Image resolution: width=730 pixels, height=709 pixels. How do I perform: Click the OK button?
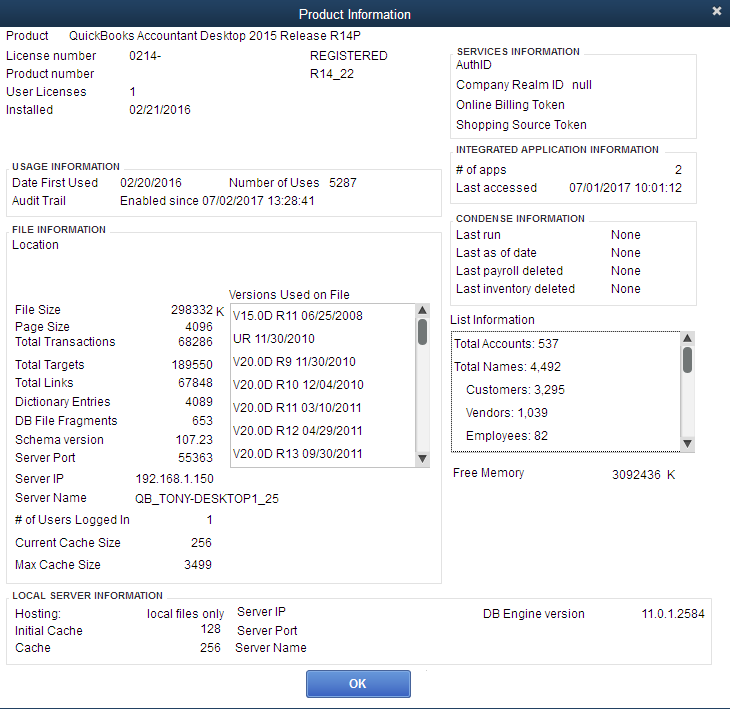358,683
